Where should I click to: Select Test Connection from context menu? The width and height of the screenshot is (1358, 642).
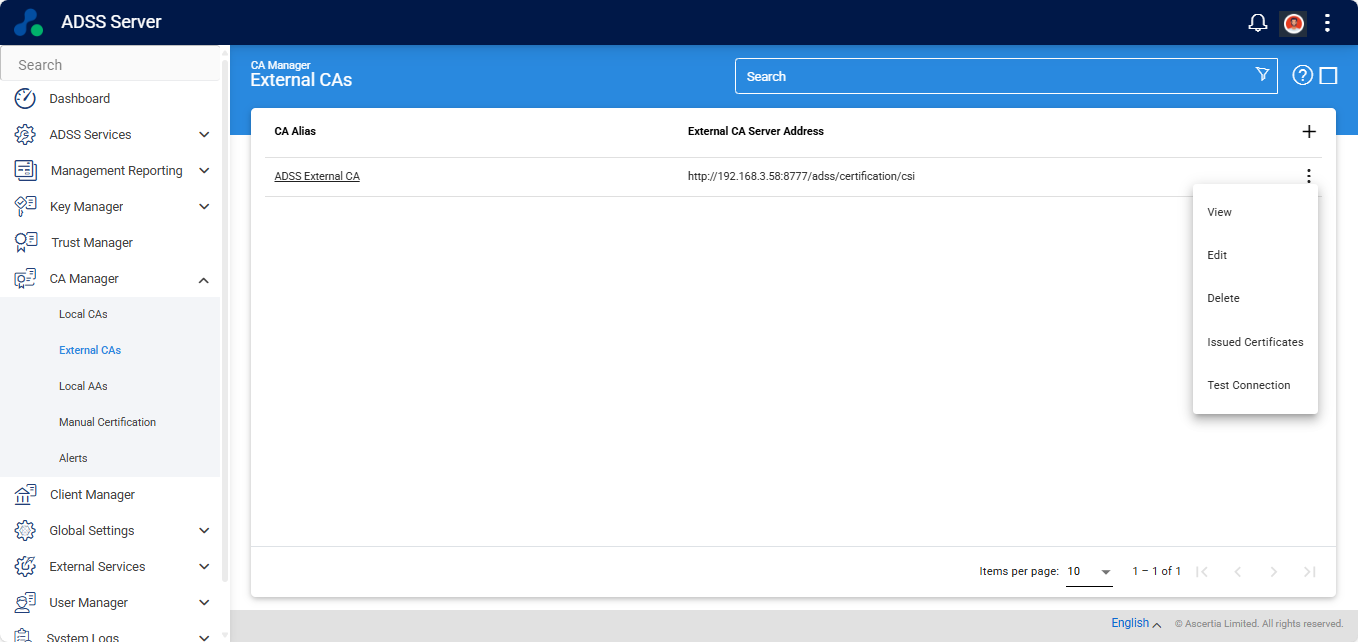coord(1248,385)
